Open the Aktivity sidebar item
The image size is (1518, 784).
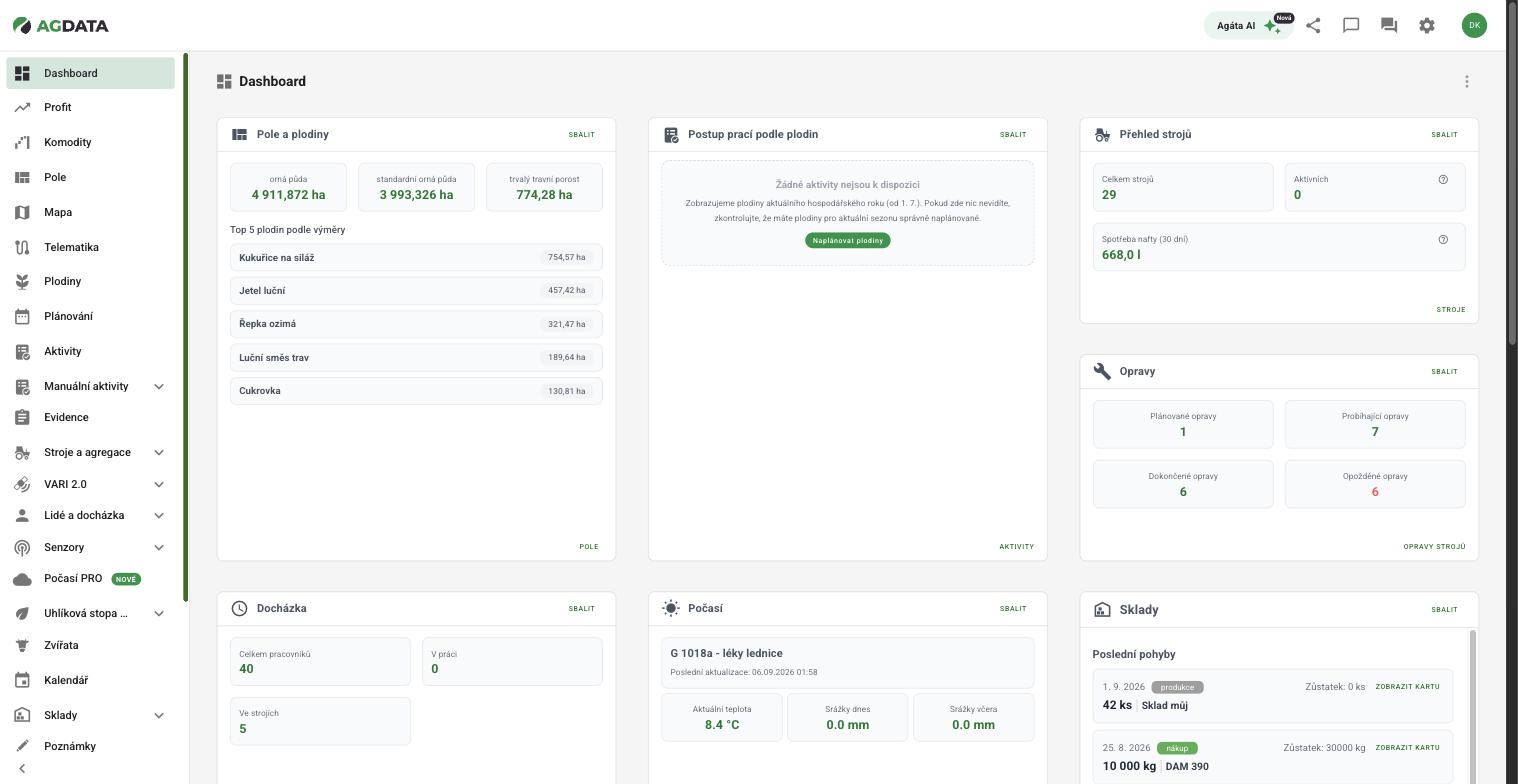coord(91,351)
